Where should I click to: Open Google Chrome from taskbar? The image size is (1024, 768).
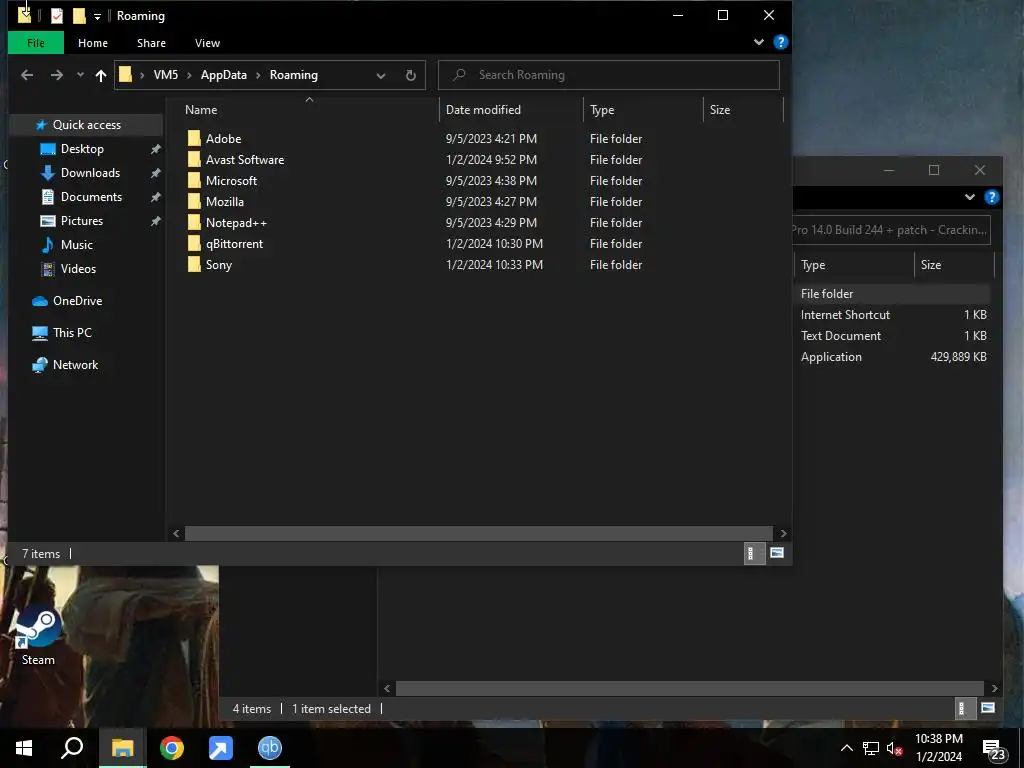tap(172, 748)
